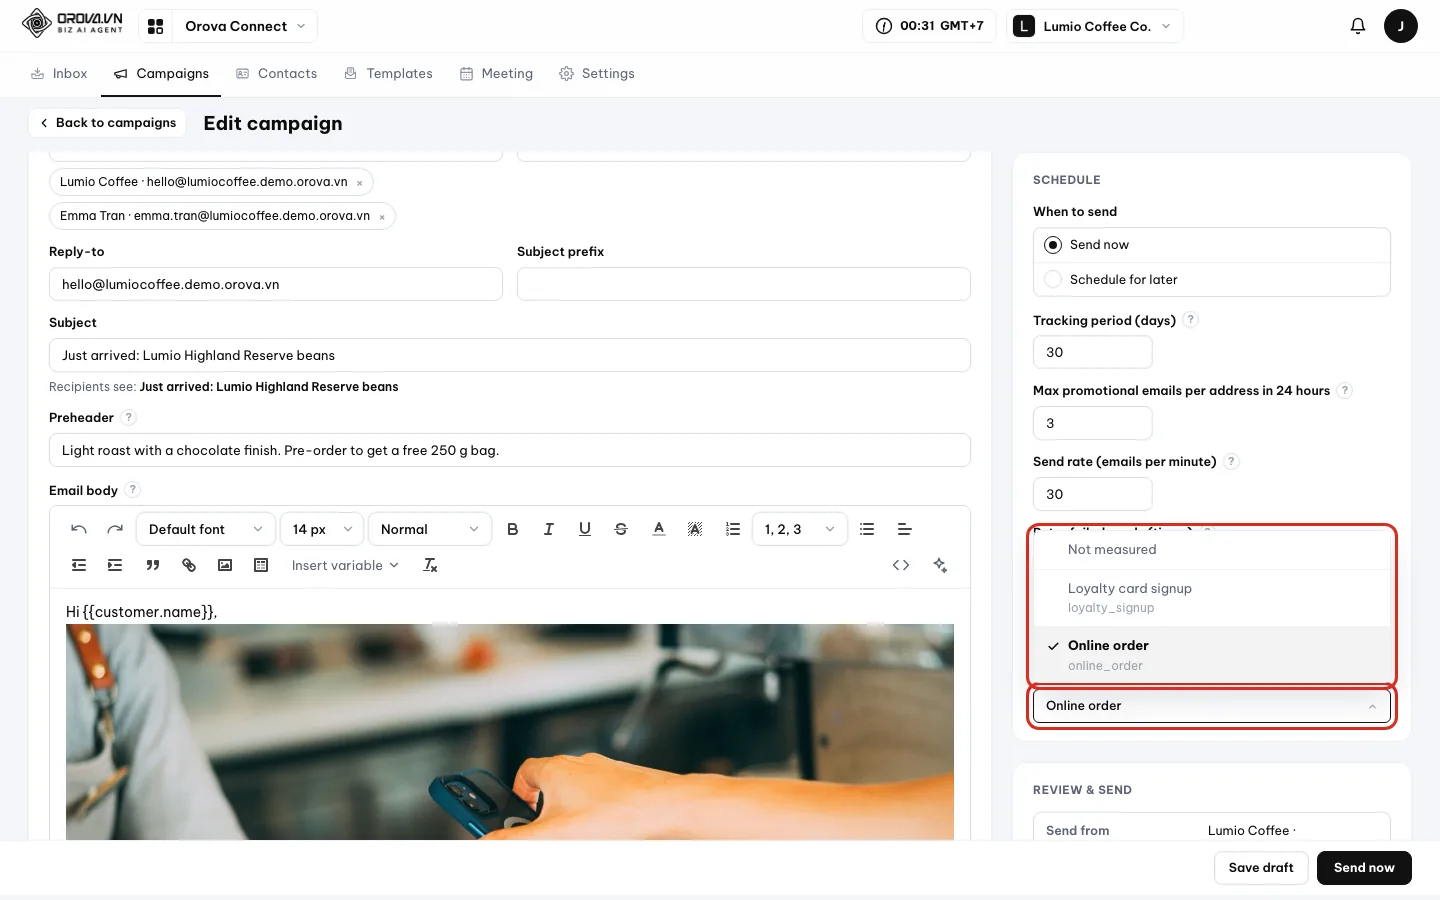This screenshot has height=900, width=1440.
Task: Clear text formatting
Action: coord(430,565)
